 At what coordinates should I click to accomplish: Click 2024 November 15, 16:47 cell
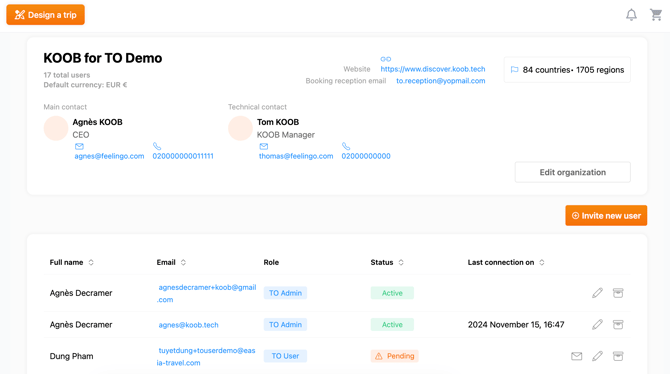516,325
